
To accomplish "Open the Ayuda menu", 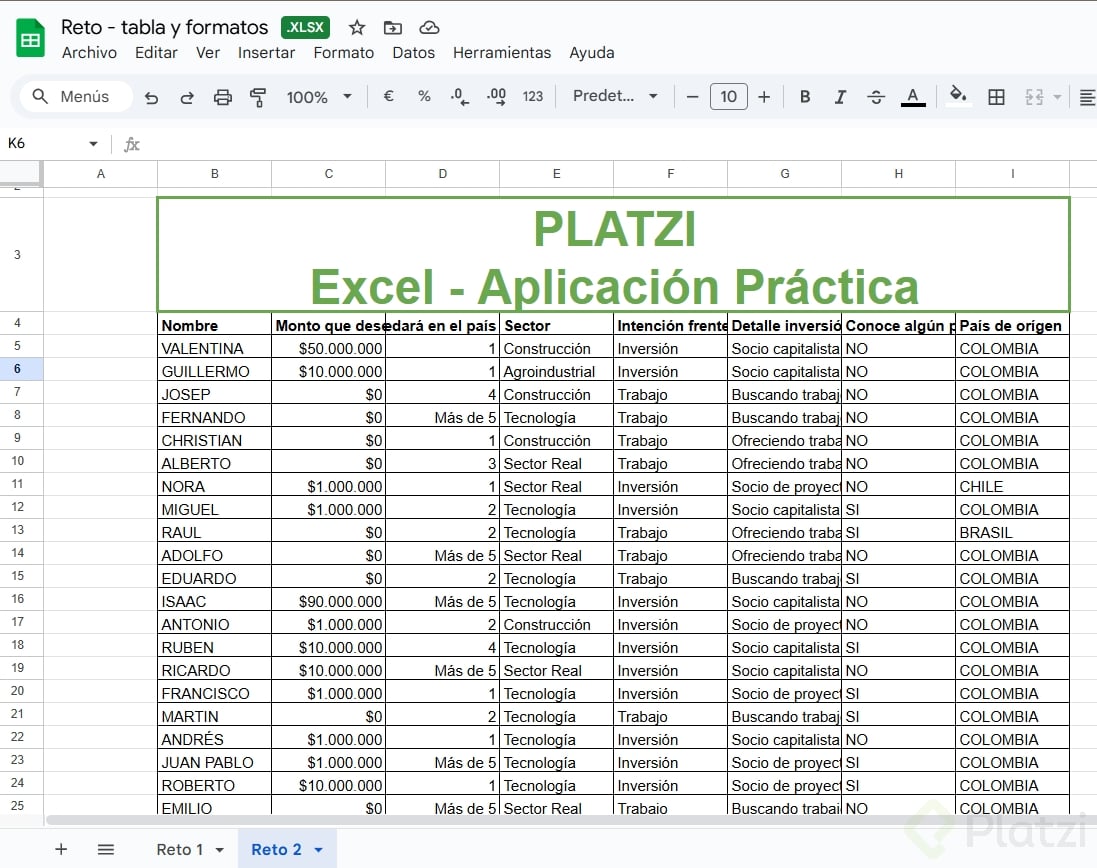I will (x=592, y=52).
